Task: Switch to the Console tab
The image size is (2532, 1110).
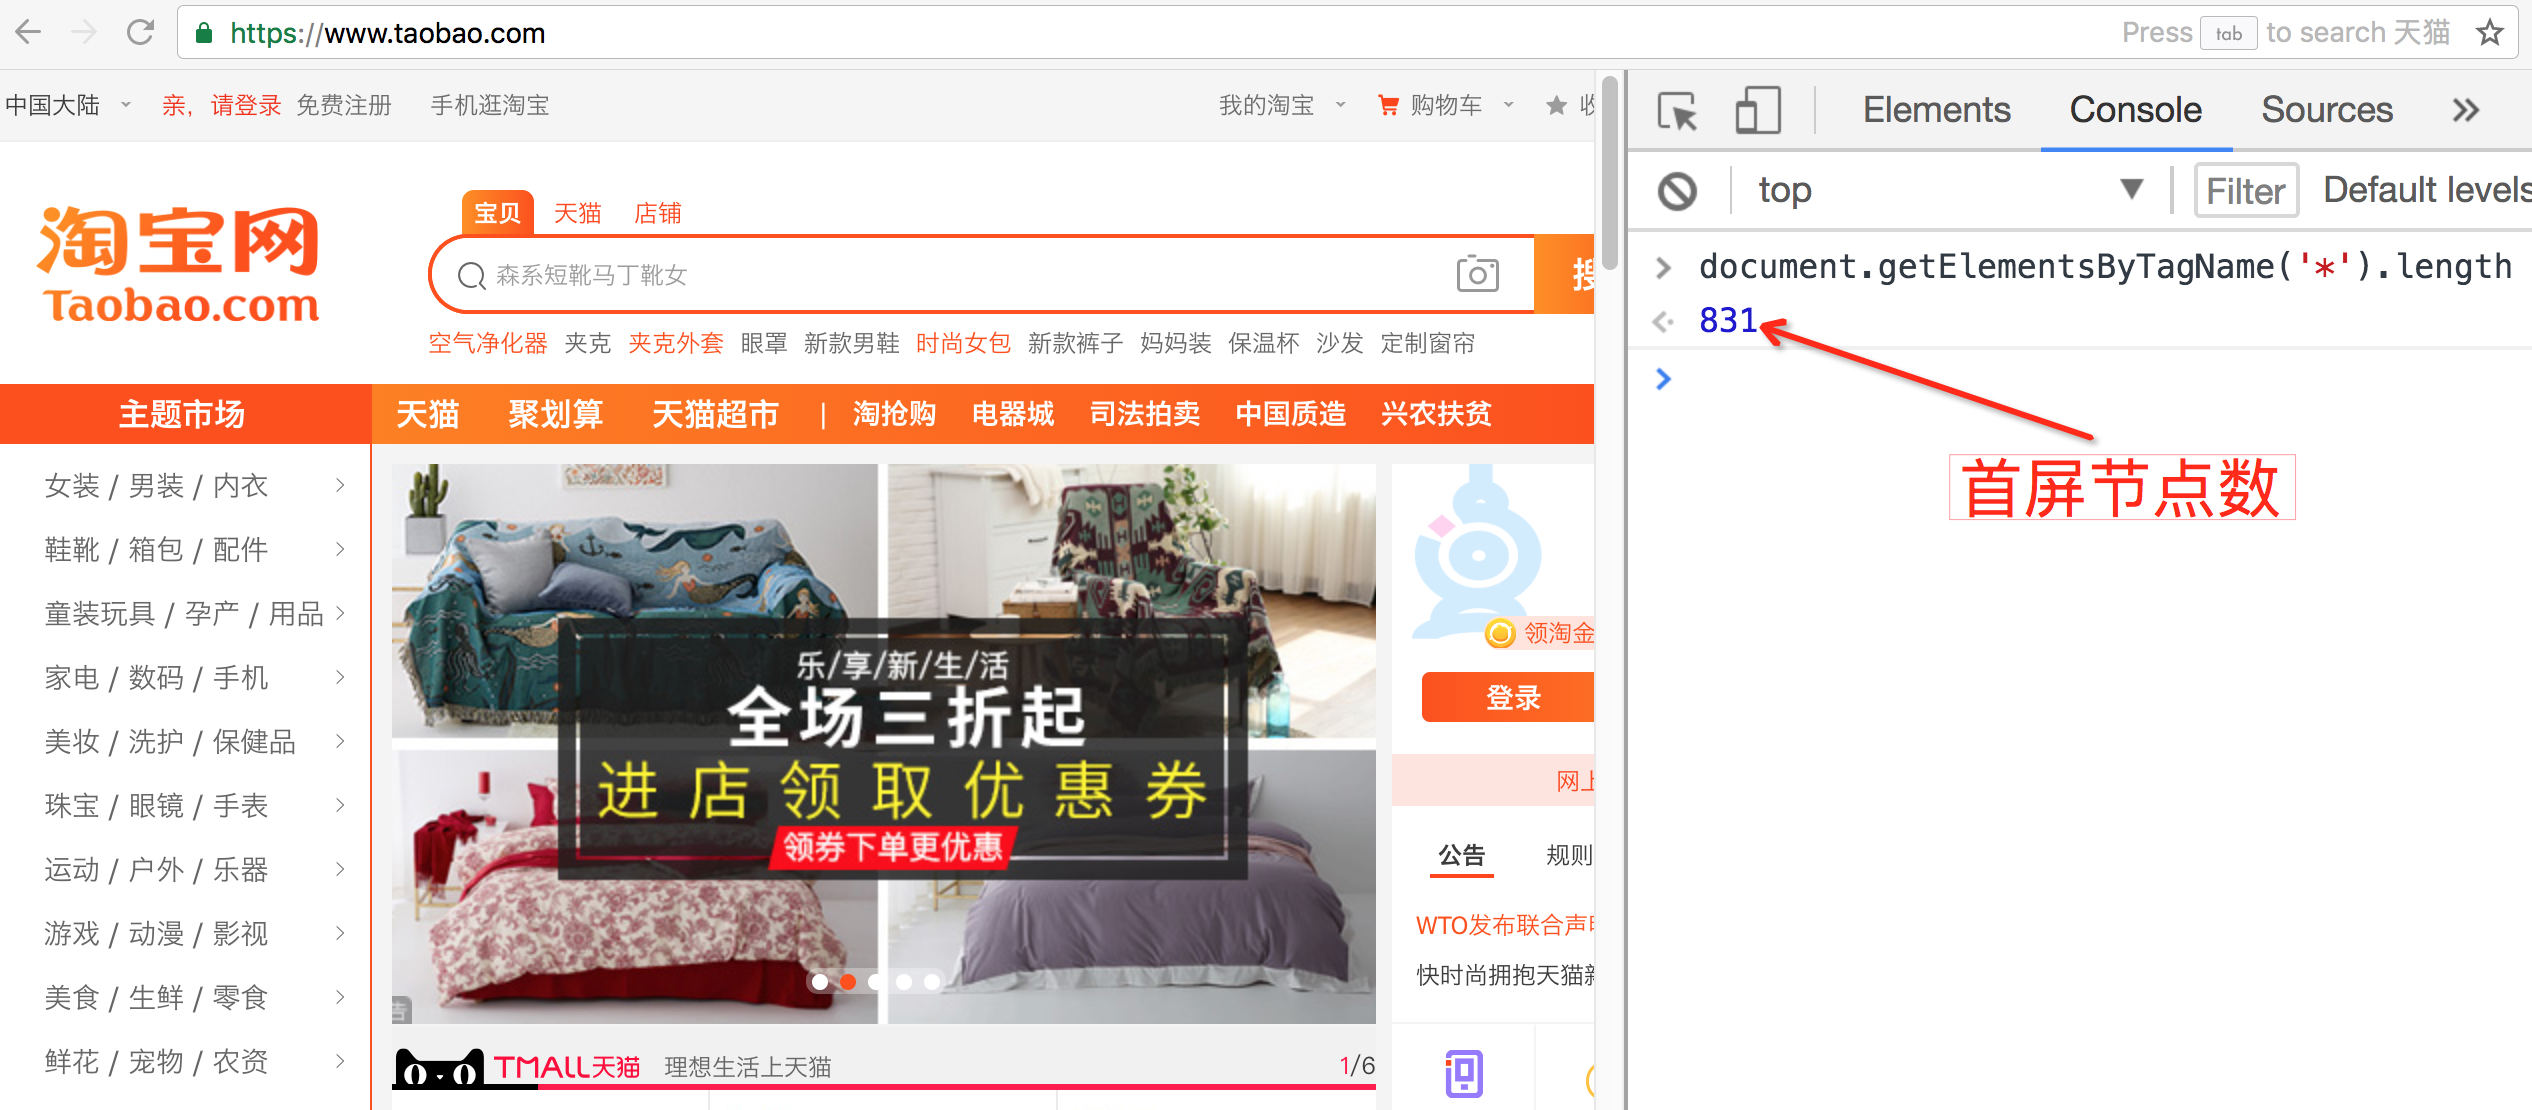Action: coord(2135,110)
